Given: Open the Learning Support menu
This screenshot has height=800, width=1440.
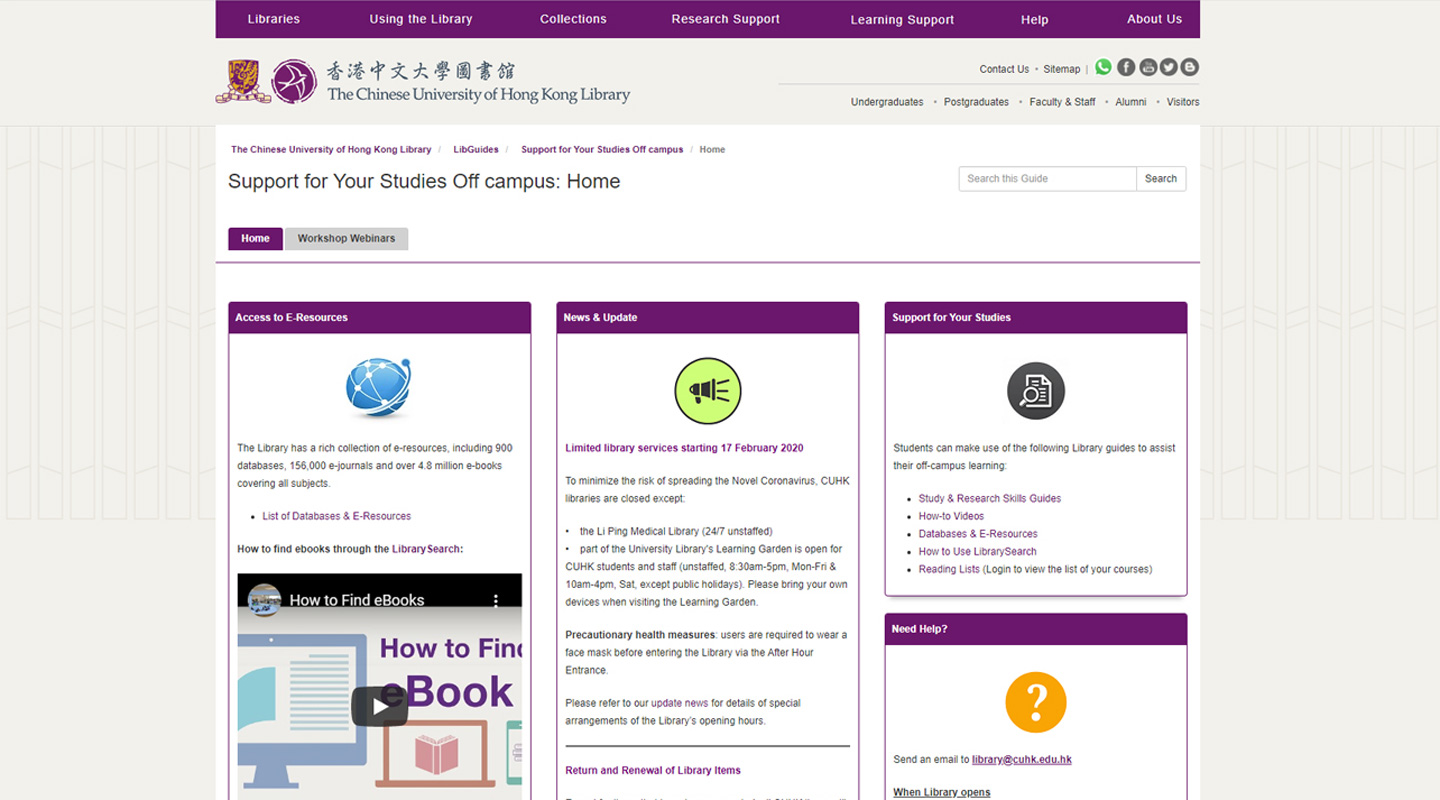Looking at the screenshot, I should [902, 19].
